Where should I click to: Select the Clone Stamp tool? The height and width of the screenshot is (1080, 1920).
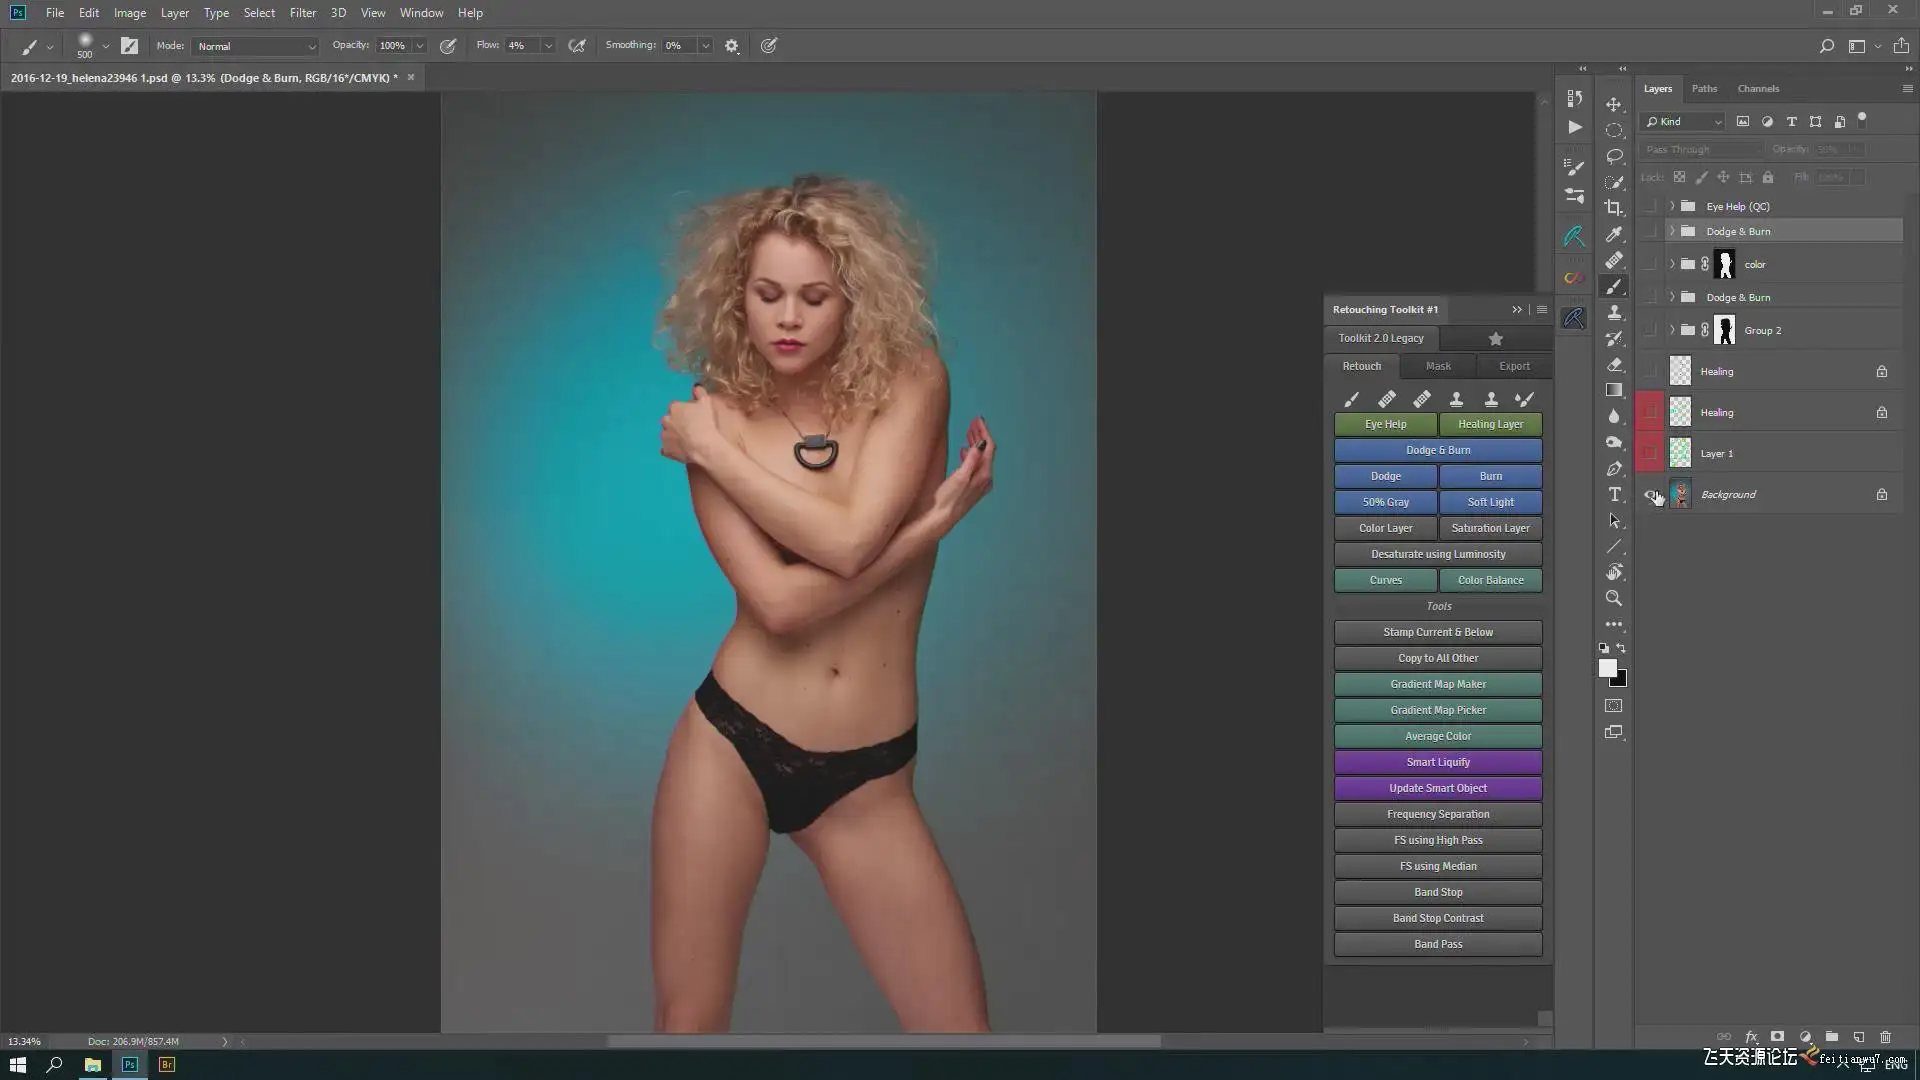1614,313
